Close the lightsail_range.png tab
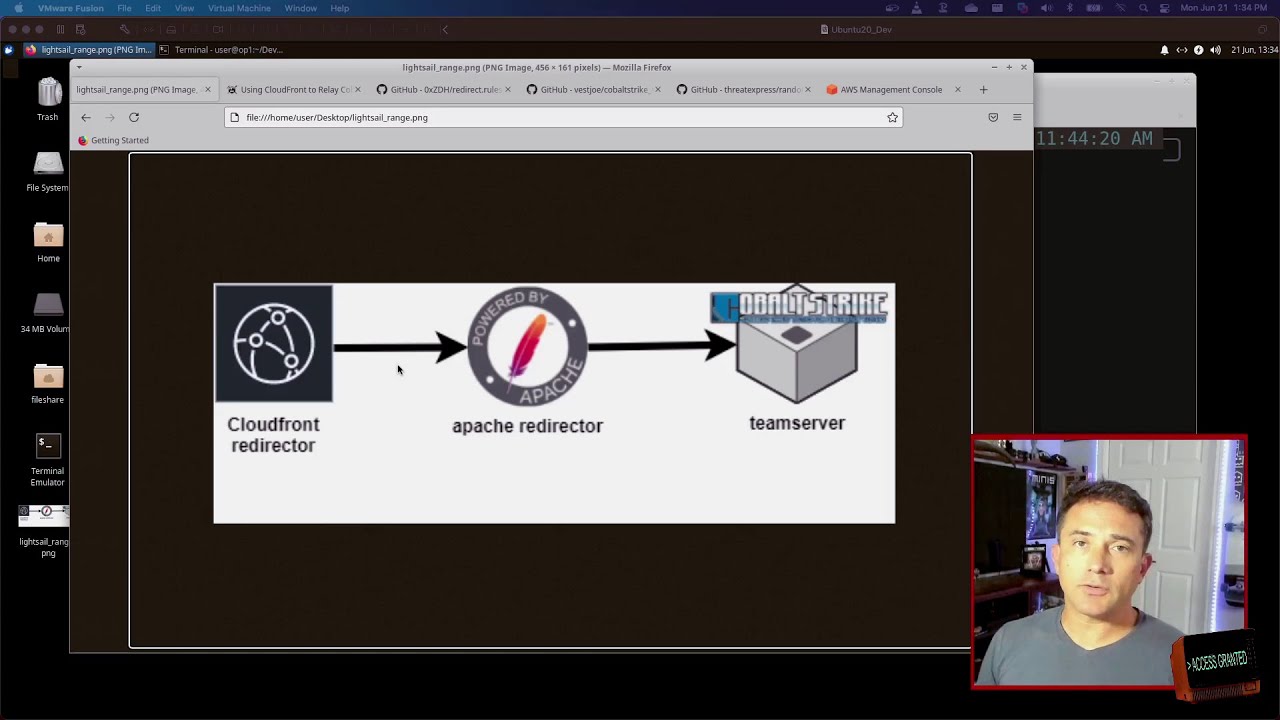The height and width of the screenshot is (720, 1280). pyautogui.click(x=207, y=89)
